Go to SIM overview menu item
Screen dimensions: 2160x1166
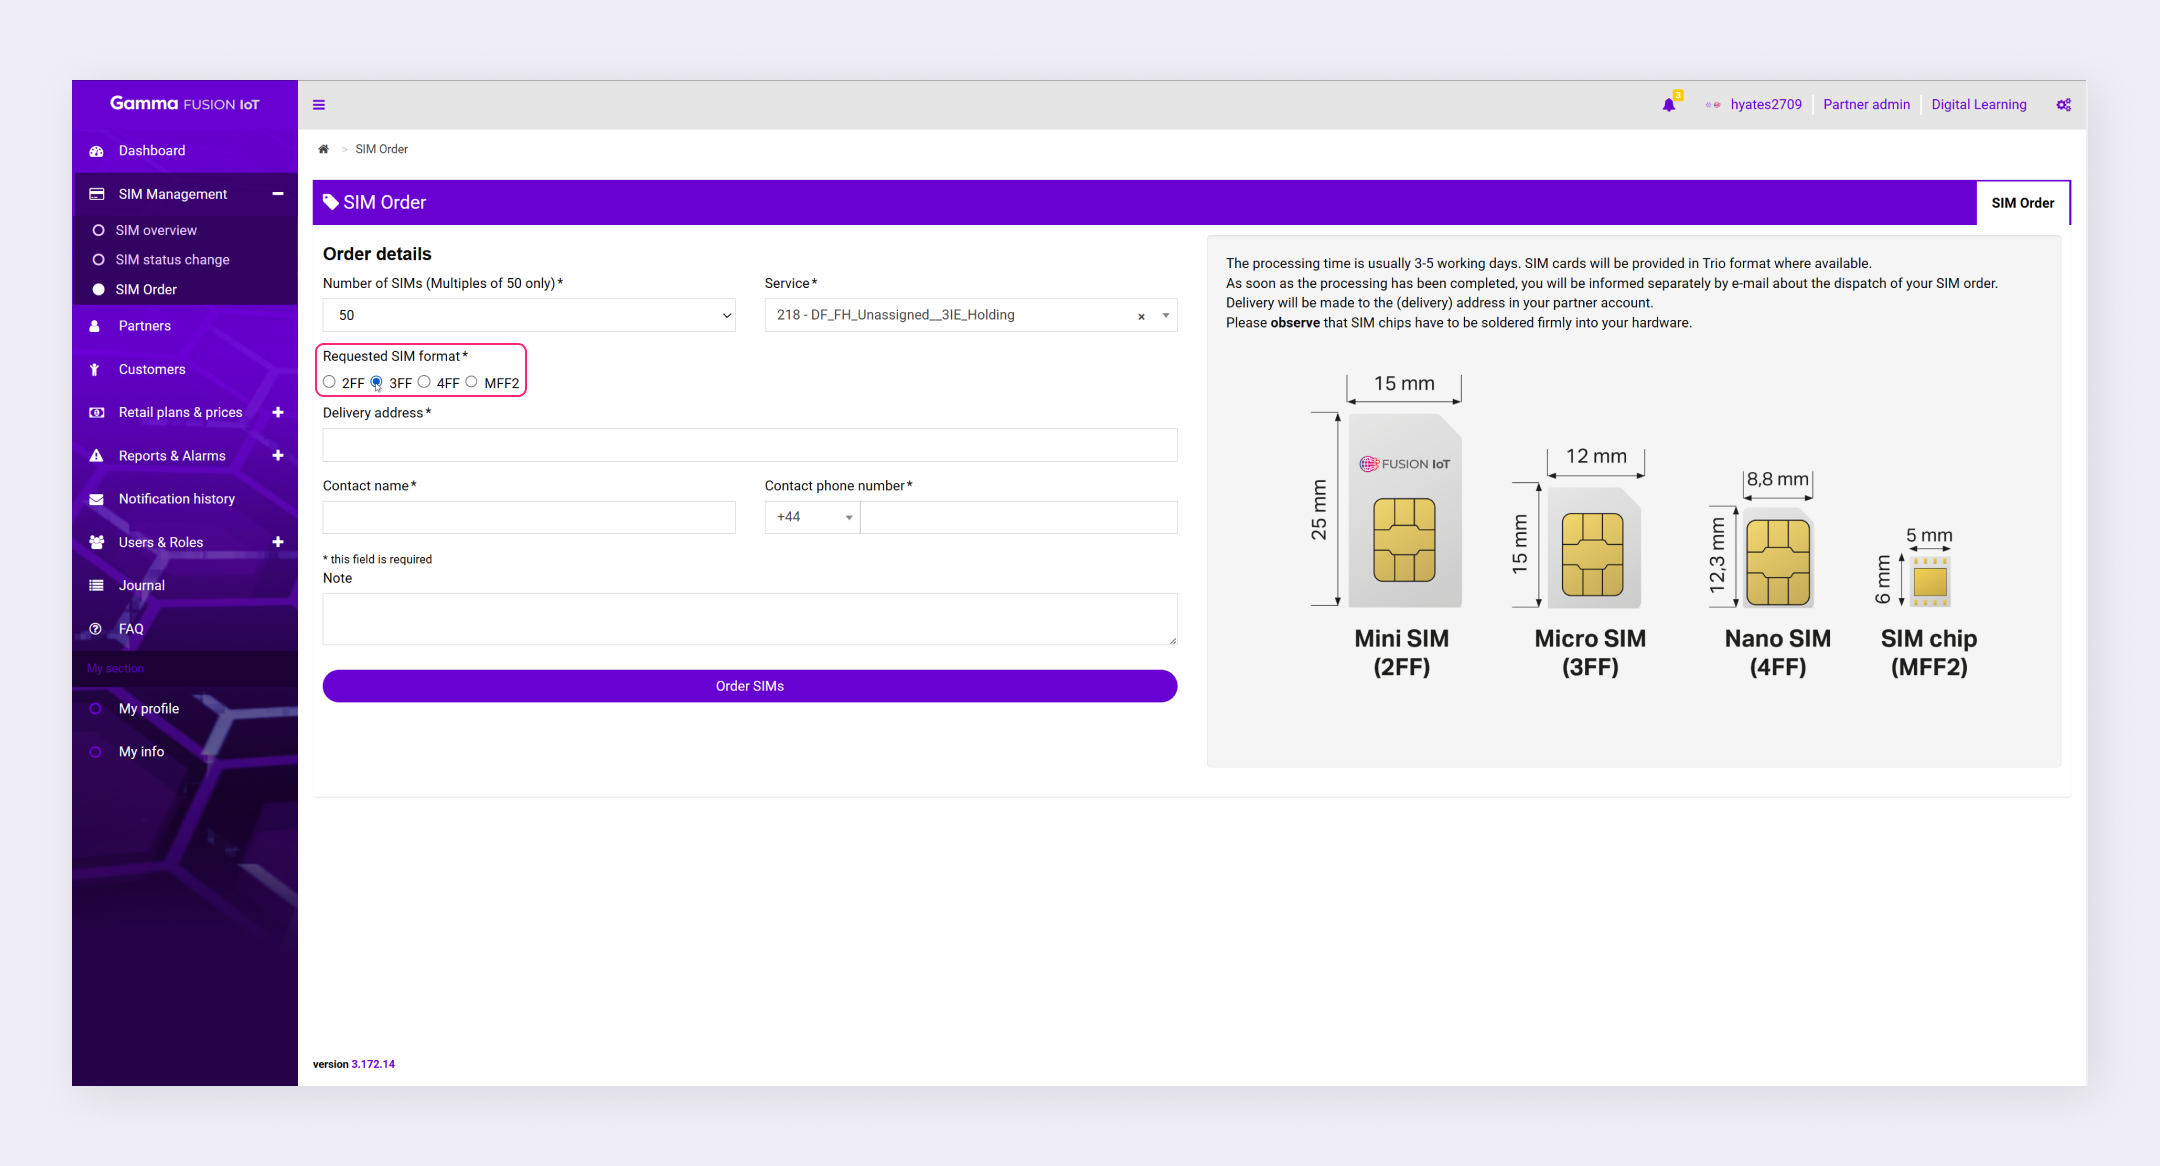pyautogui.click(x=156, y=230)
